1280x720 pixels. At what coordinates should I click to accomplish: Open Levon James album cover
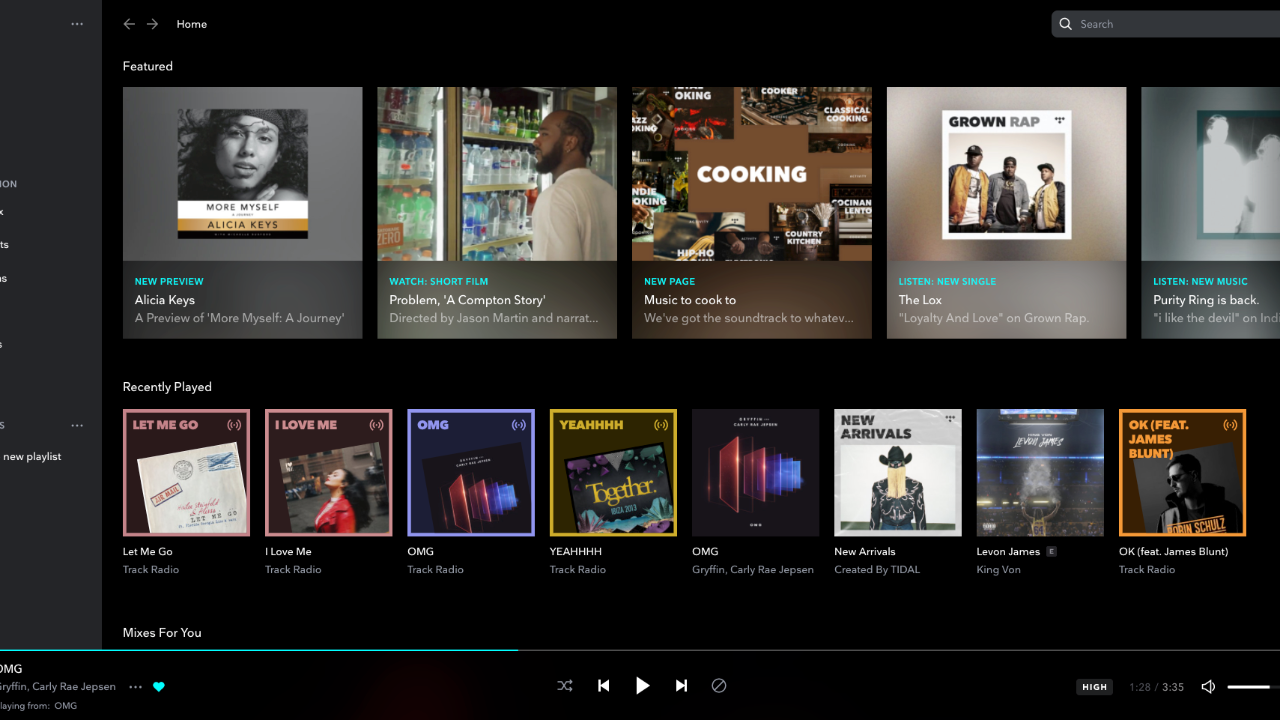pos(1040,473)
